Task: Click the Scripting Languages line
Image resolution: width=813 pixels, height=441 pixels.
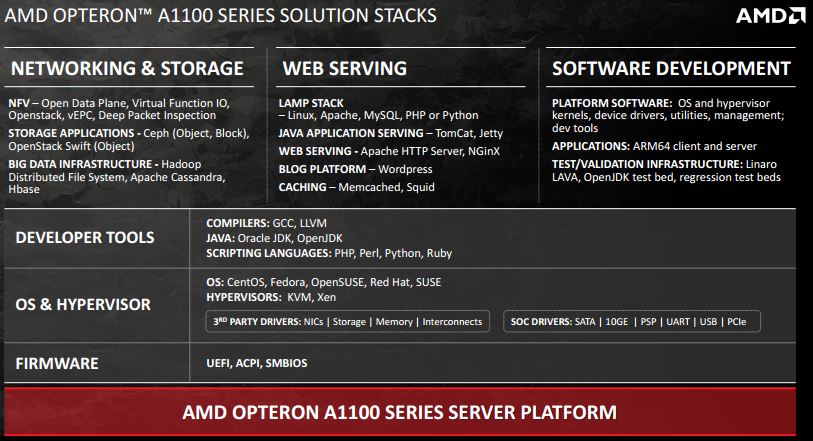Action: [328, 254]
